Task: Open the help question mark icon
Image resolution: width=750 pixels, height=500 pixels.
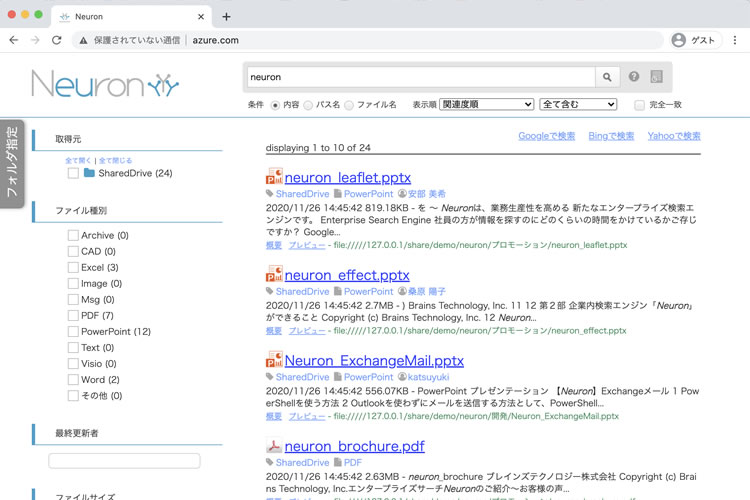Action: [634, 77]
